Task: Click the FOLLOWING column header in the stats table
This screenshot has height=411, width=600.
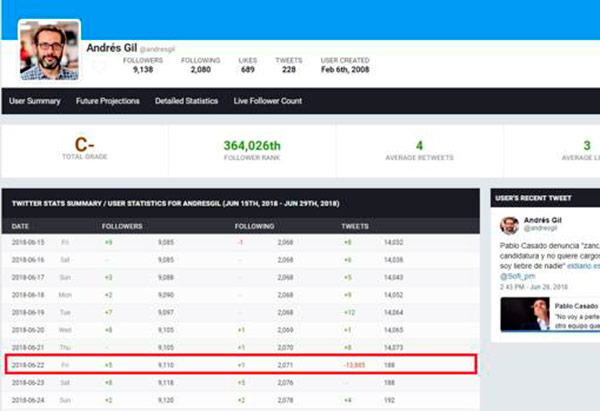Action: point(254,227)
